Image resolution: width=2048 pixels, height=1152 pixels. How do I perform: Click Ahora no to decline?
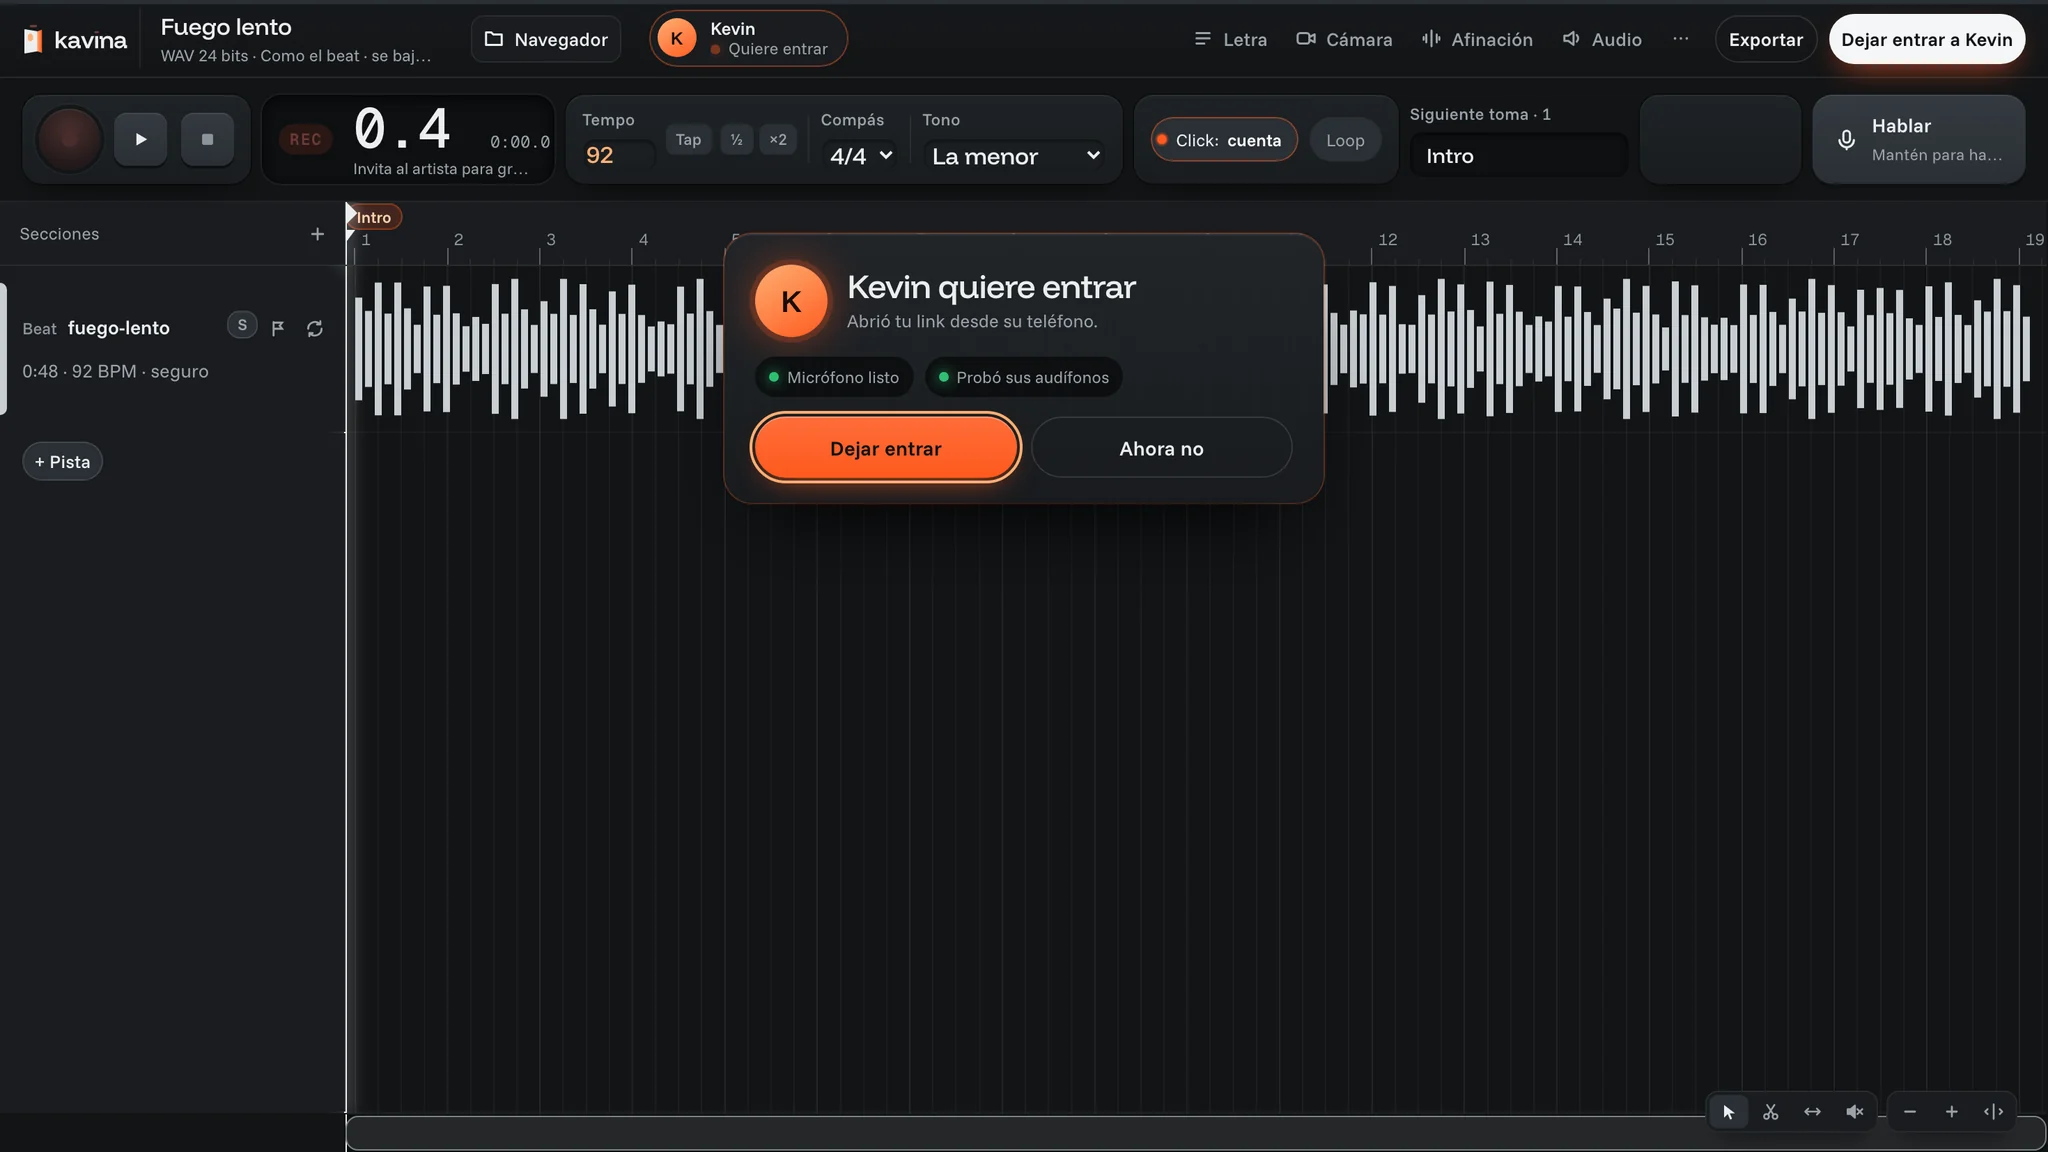(1161, 448)
